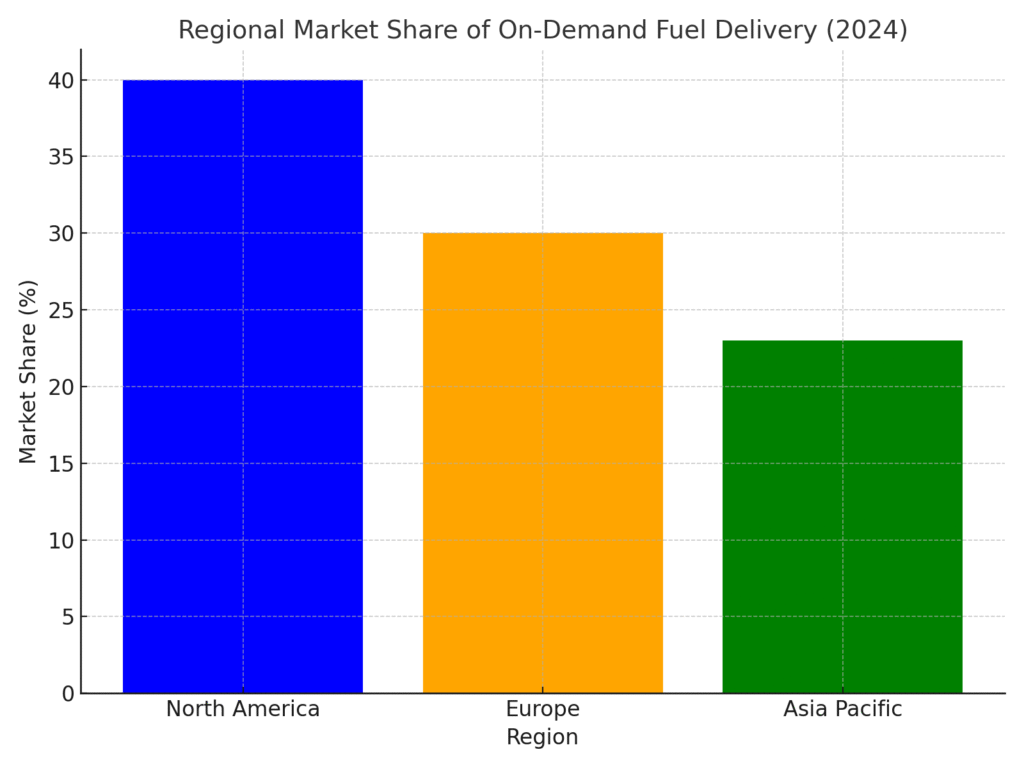Click the Region x-axis title
Image resolution: width=1024 pixels, height=768 pixels.
click(542, 737)
